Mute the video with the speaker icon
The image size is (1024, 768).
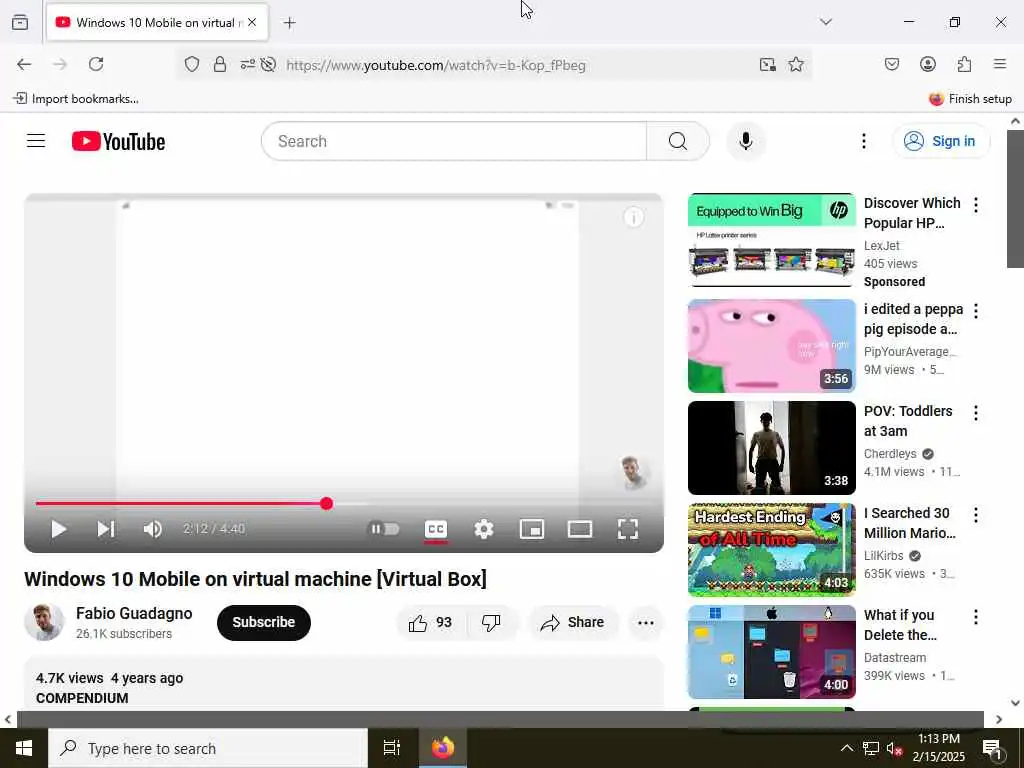tap(152, 529)
